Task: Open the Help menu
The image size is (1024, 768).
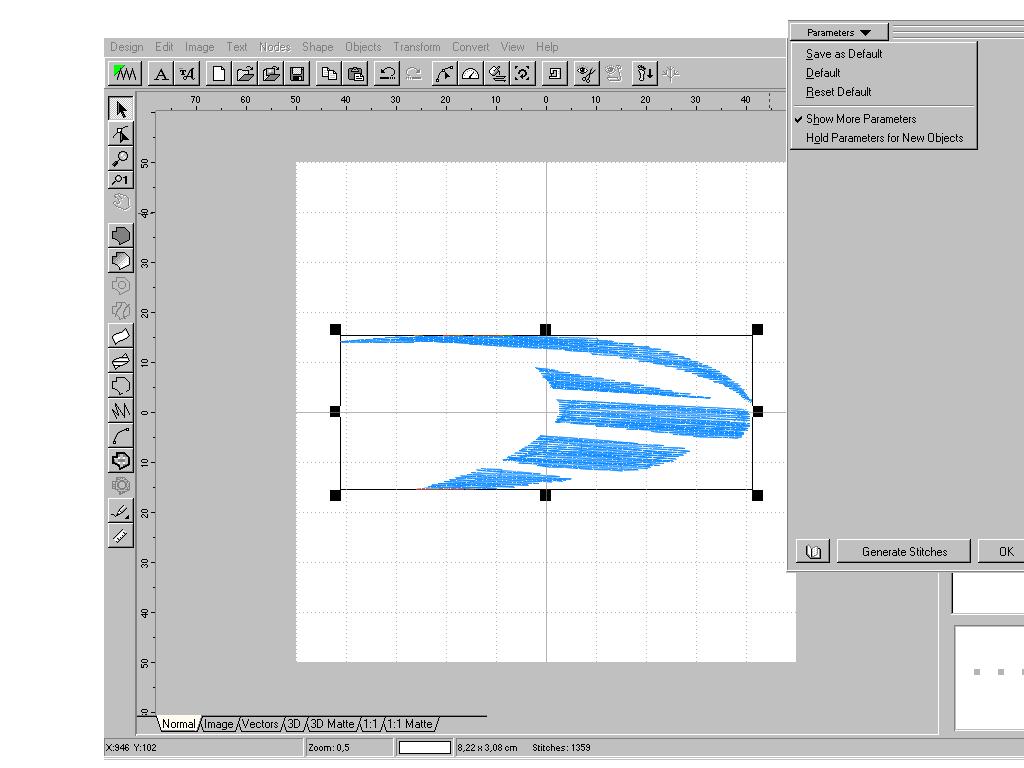Action: (547, 47)
